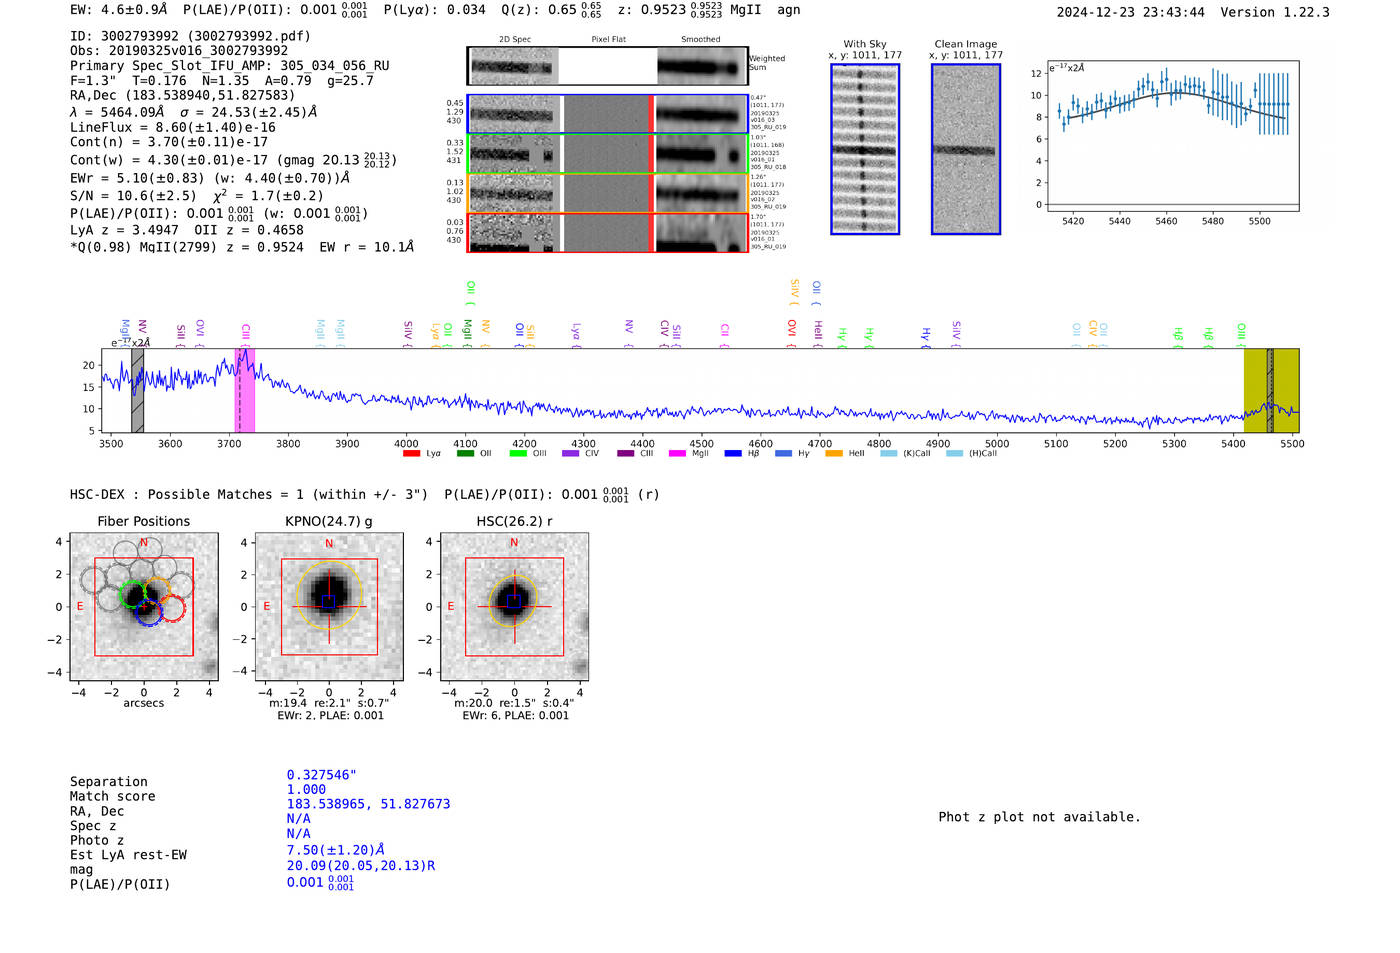
Task: Click the Clean Image cutout
Action: (966, 149)
